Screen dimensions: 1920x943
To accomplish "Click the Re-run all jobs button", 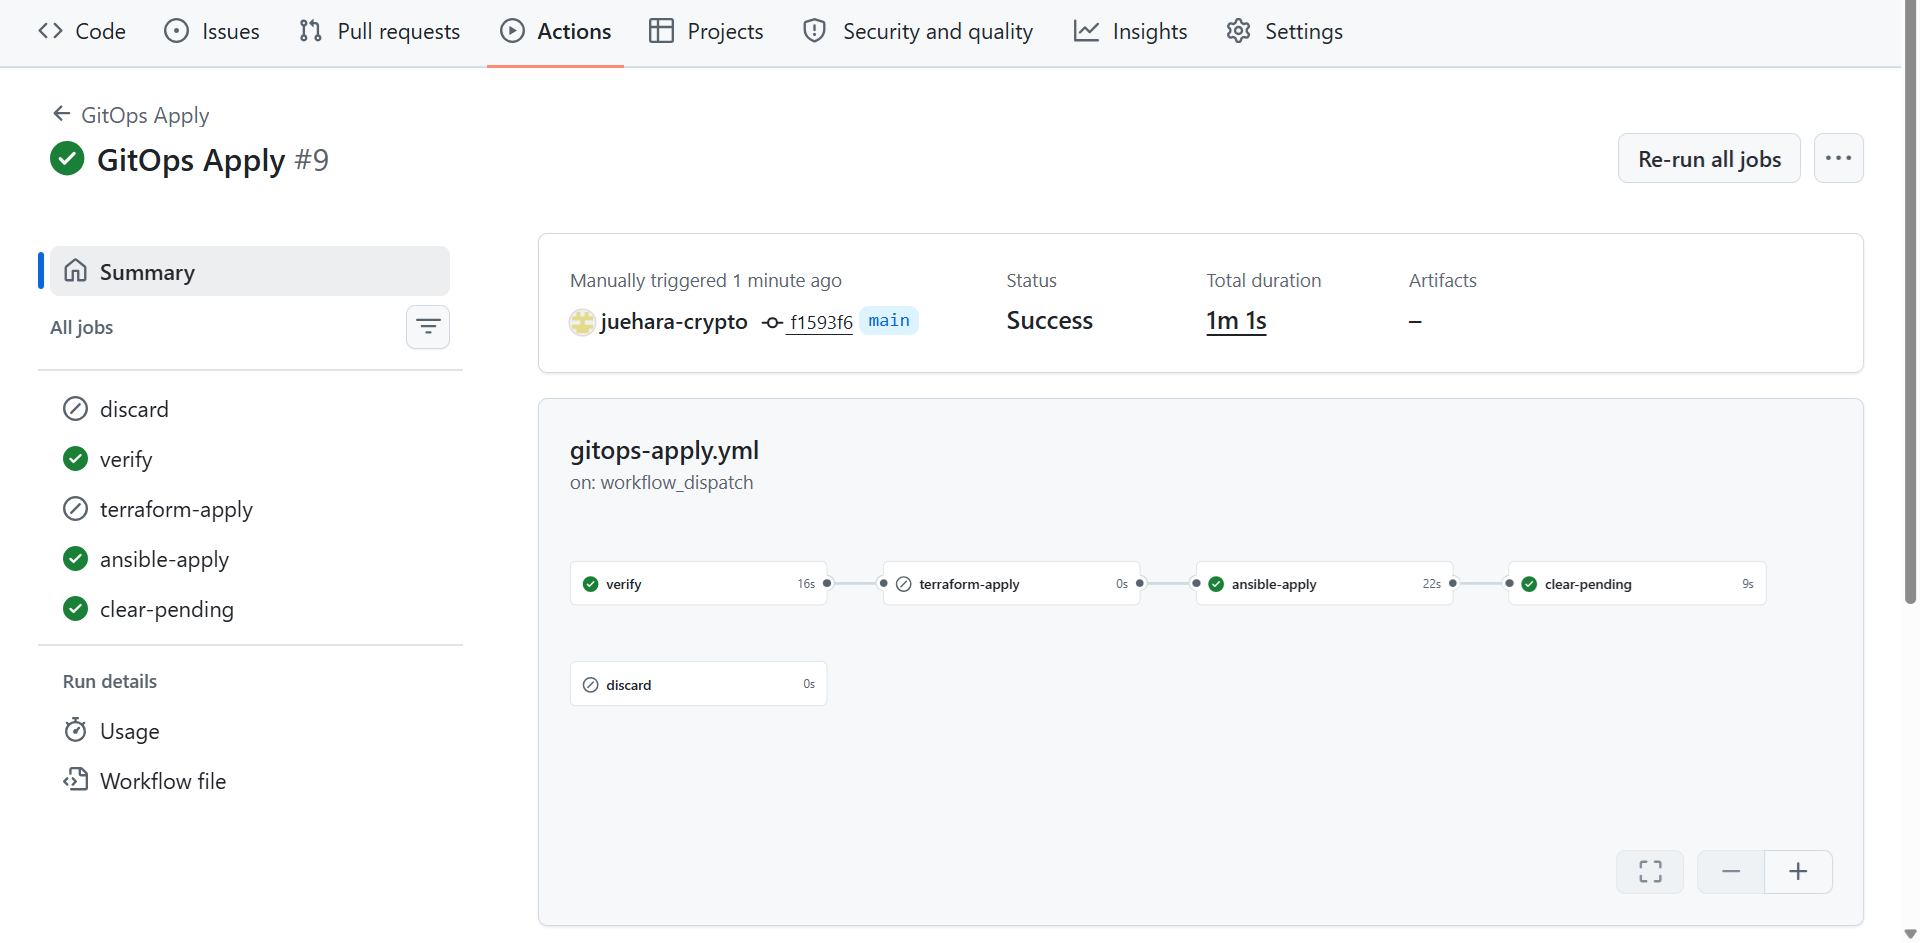I will click(1709, 159).
